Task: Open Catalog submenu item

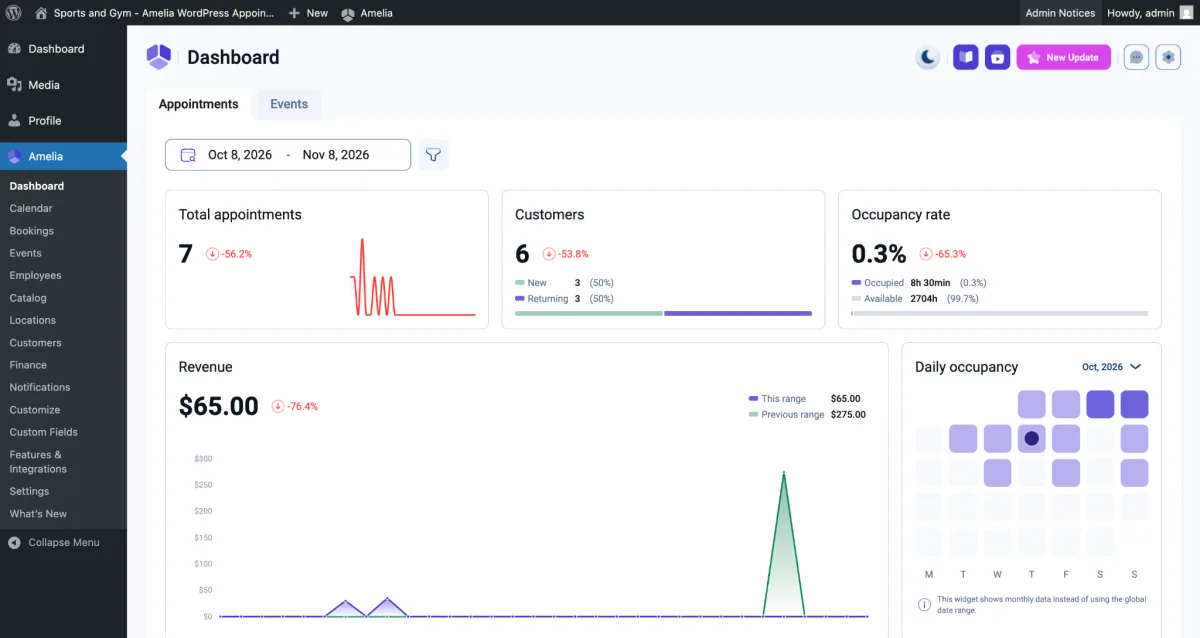Action: pyautogui.click(x=28, y=298)
